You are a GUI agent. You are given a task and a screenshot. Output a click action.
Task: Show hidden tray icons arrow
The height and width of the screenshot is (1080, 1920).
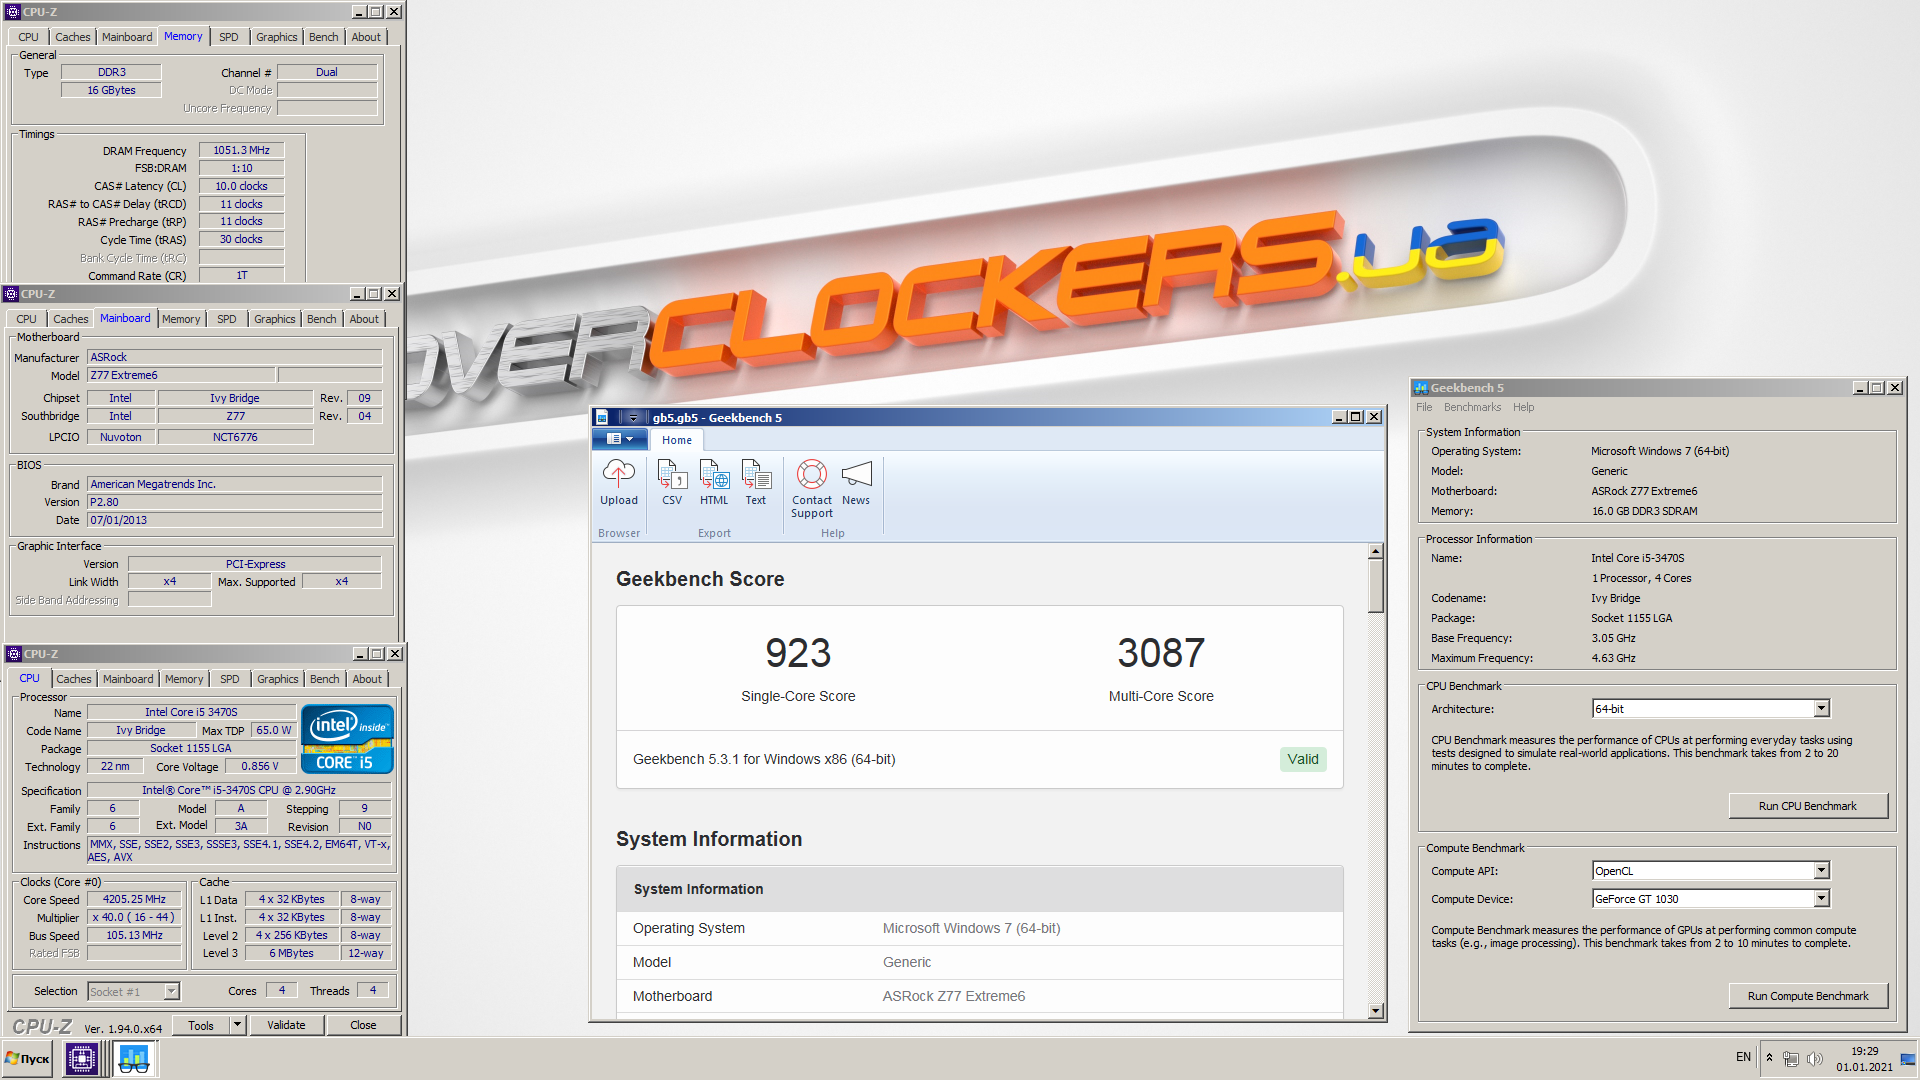pyautogui.click(x=1769, y=1057)
